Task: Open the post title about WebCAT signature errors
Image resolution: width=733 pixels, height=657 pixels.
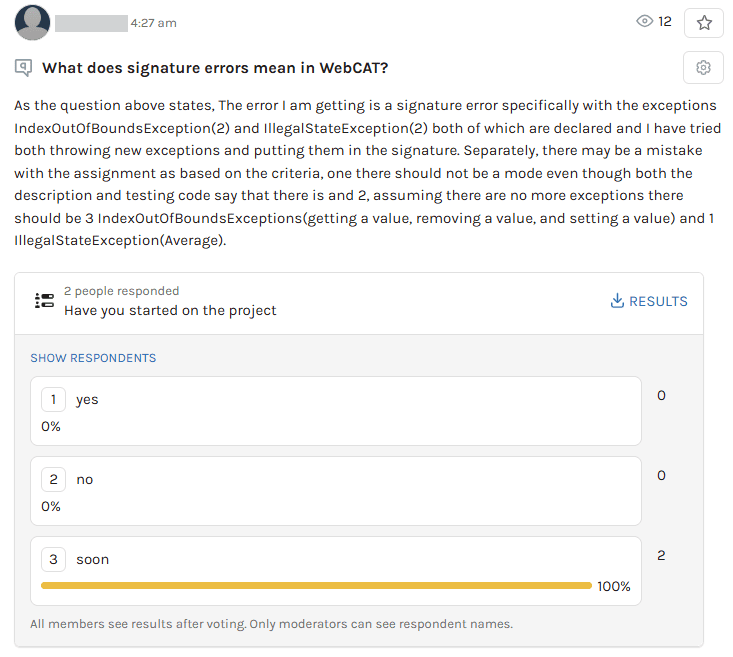Action: [x=215, y=68]
